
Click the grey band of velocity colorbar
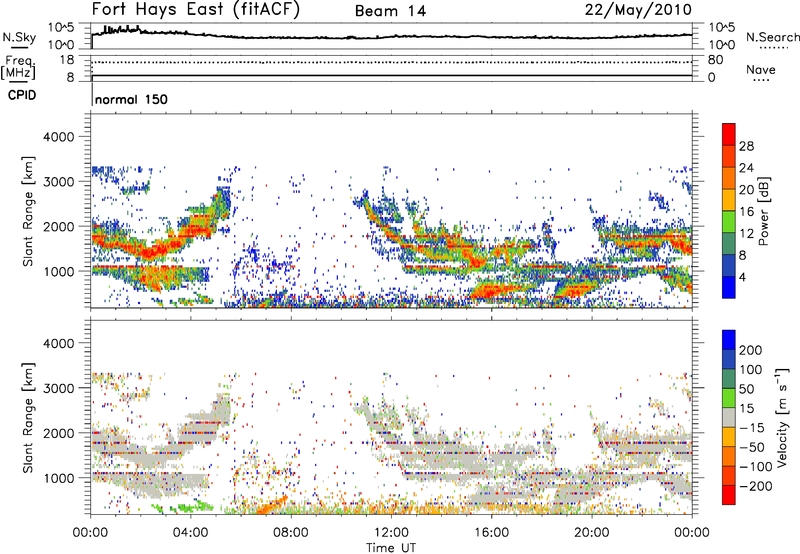coord(729,417)
